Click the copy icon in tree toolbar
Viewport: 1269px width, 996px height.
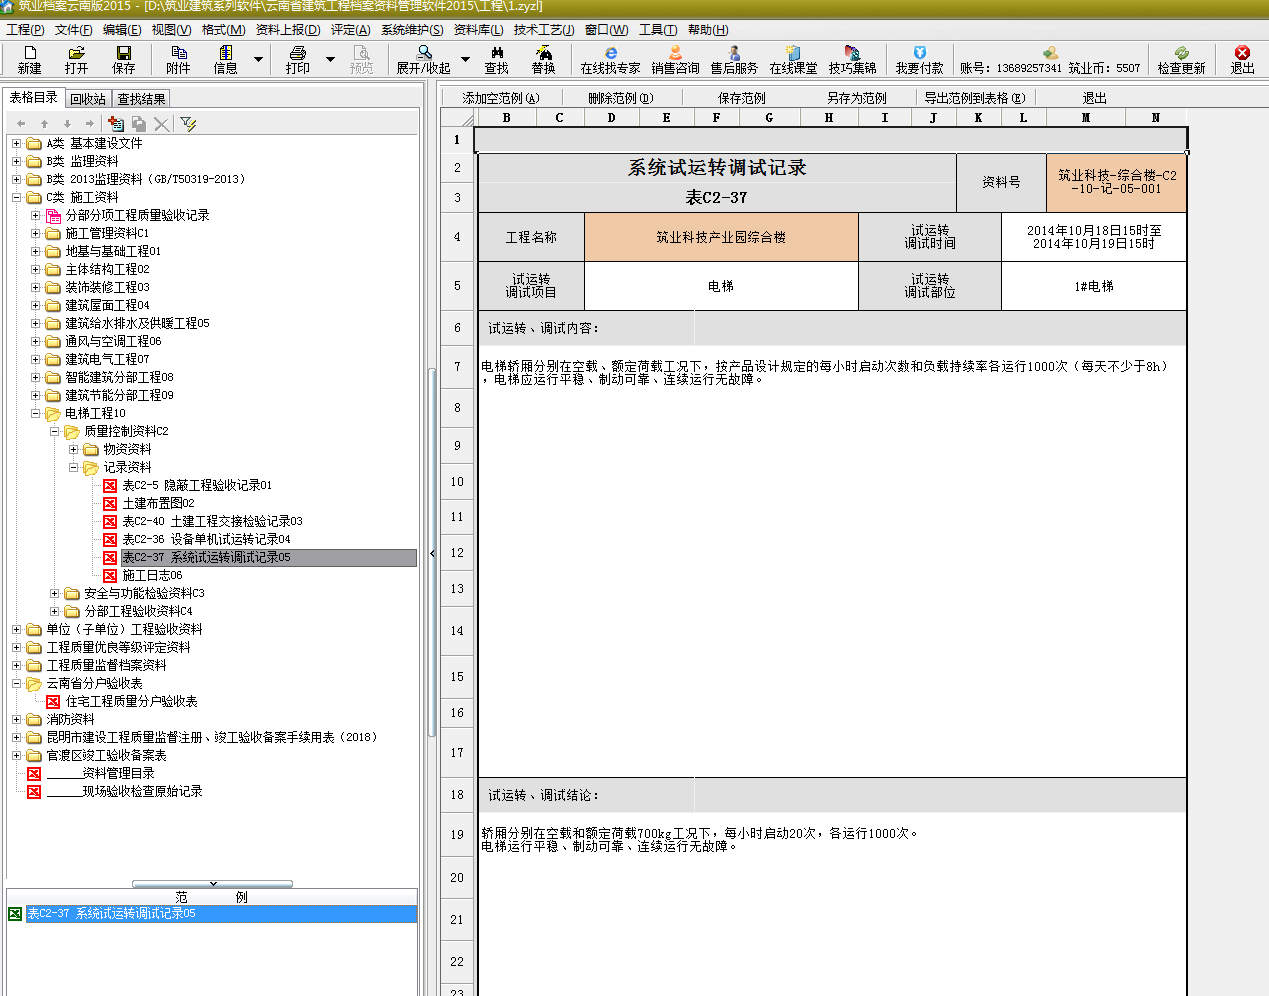(139, 123)
